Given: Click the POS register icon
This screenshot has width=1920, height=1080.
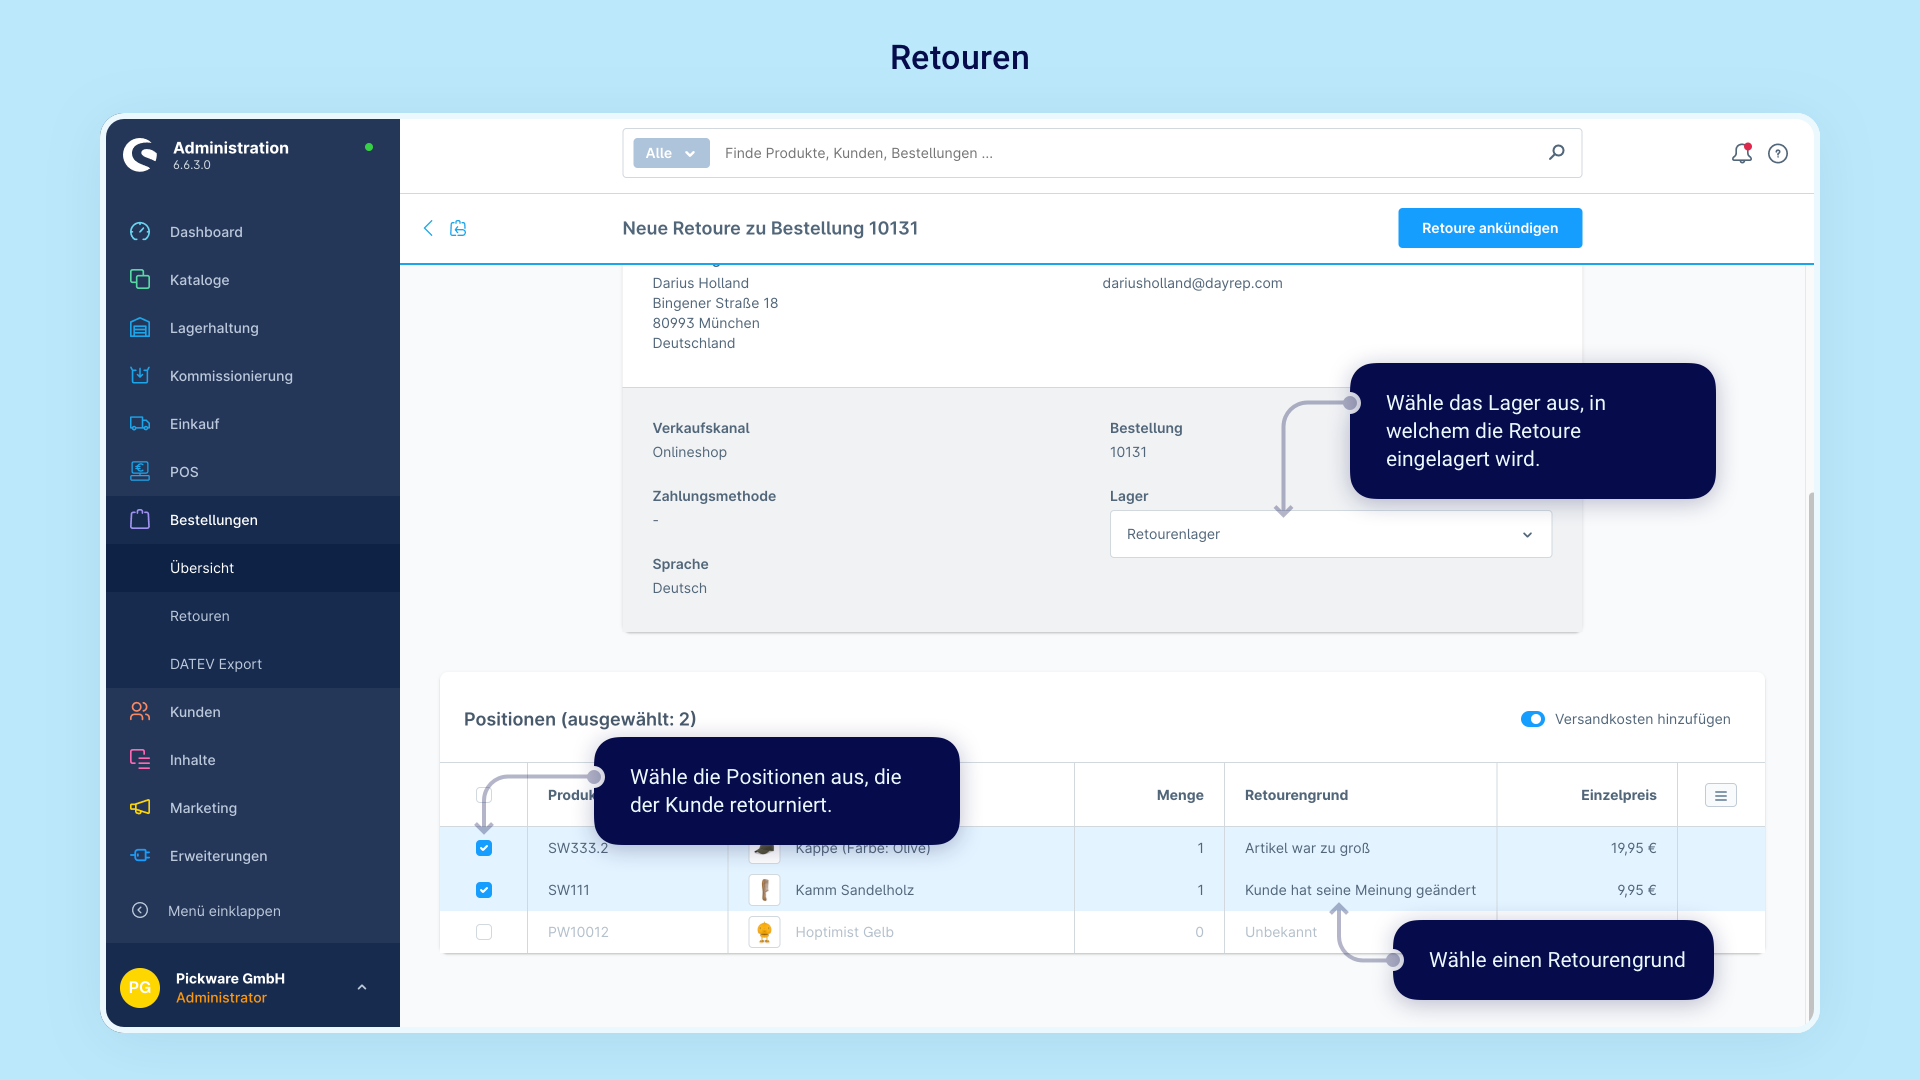Looking at the screenshot, I should (x=140, y=472).
